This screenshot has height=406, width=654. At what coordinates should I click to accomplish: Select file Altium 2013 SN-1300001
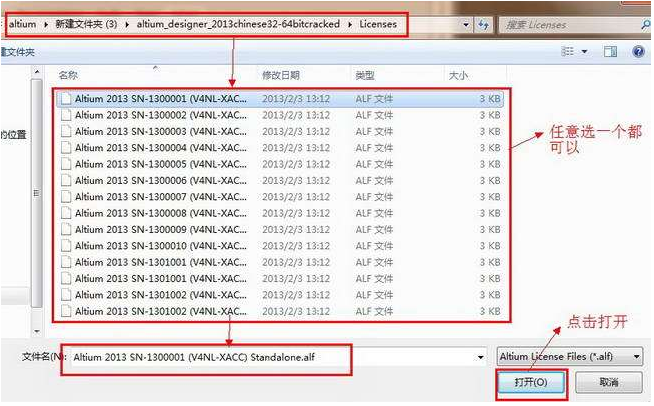[x=280, y=99]
